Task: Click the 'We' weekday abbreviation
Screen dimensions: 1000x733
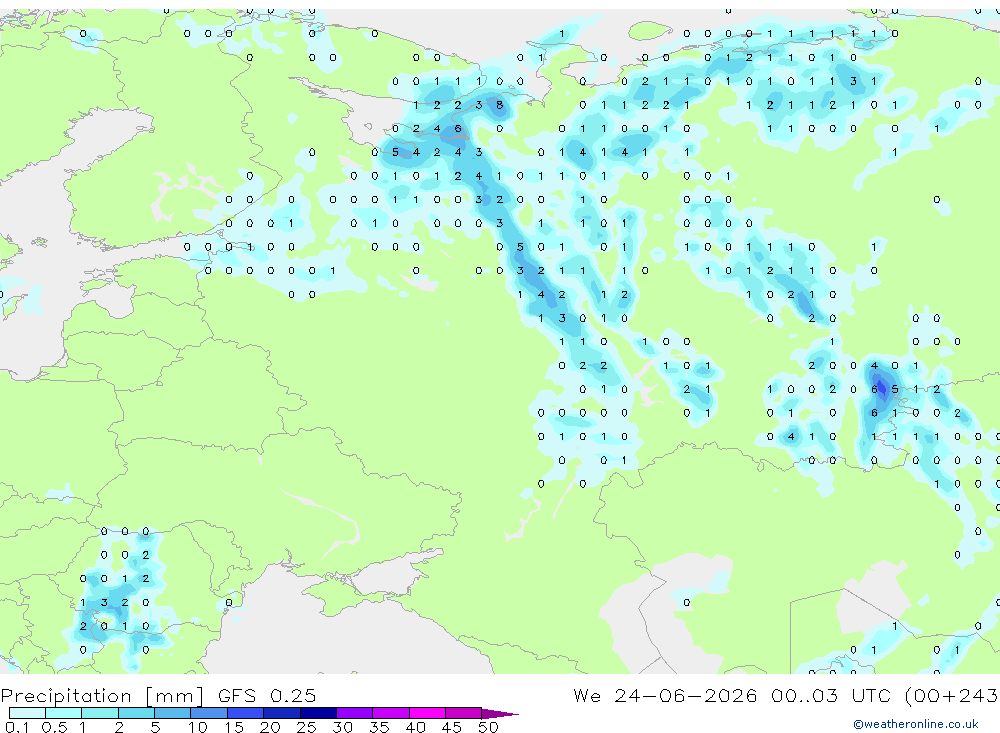Action: point(587,695)
